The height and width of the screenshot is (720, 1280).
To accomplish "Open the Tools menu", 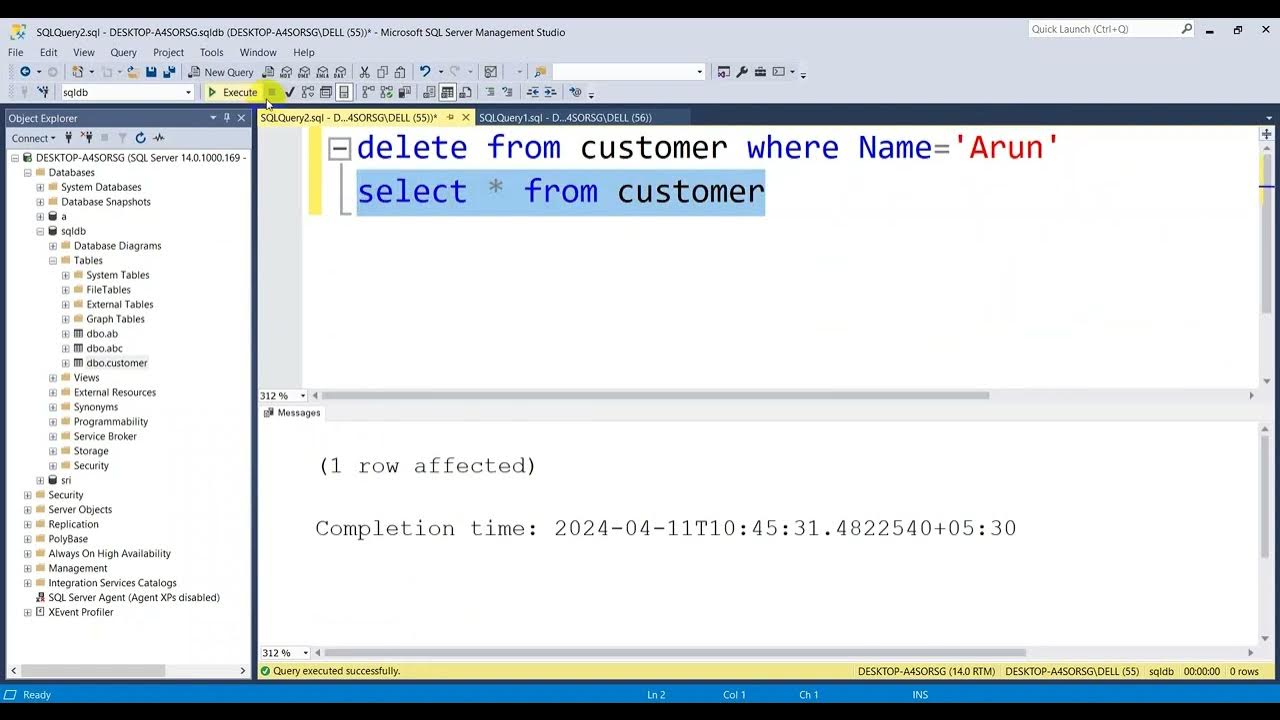I will [x=211, y=52].
